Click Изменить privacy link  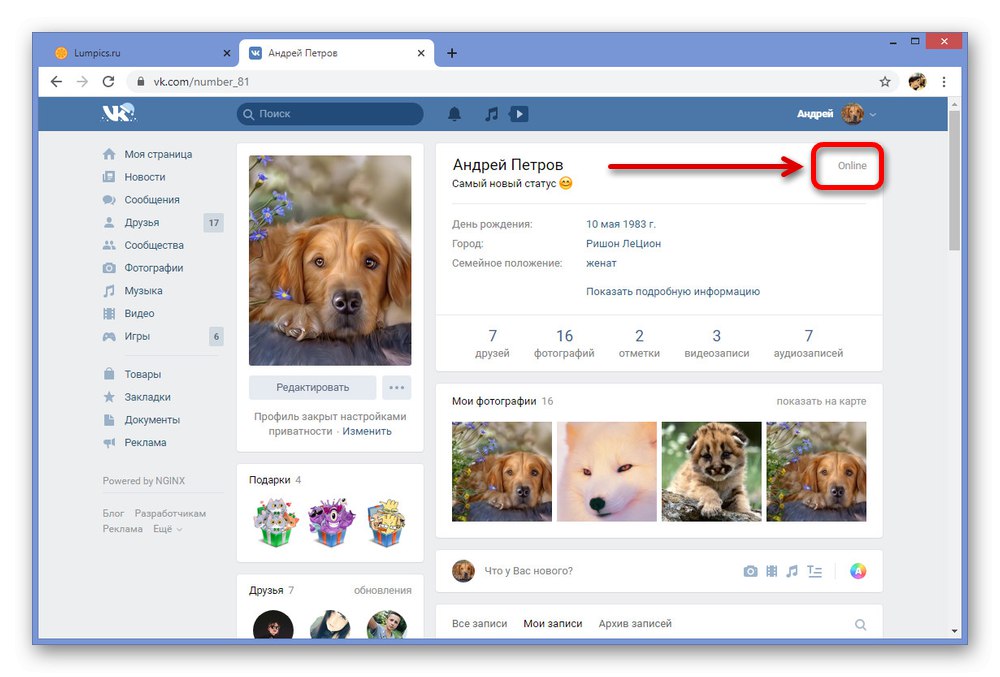pyautogui.click(x=367, y=431)
